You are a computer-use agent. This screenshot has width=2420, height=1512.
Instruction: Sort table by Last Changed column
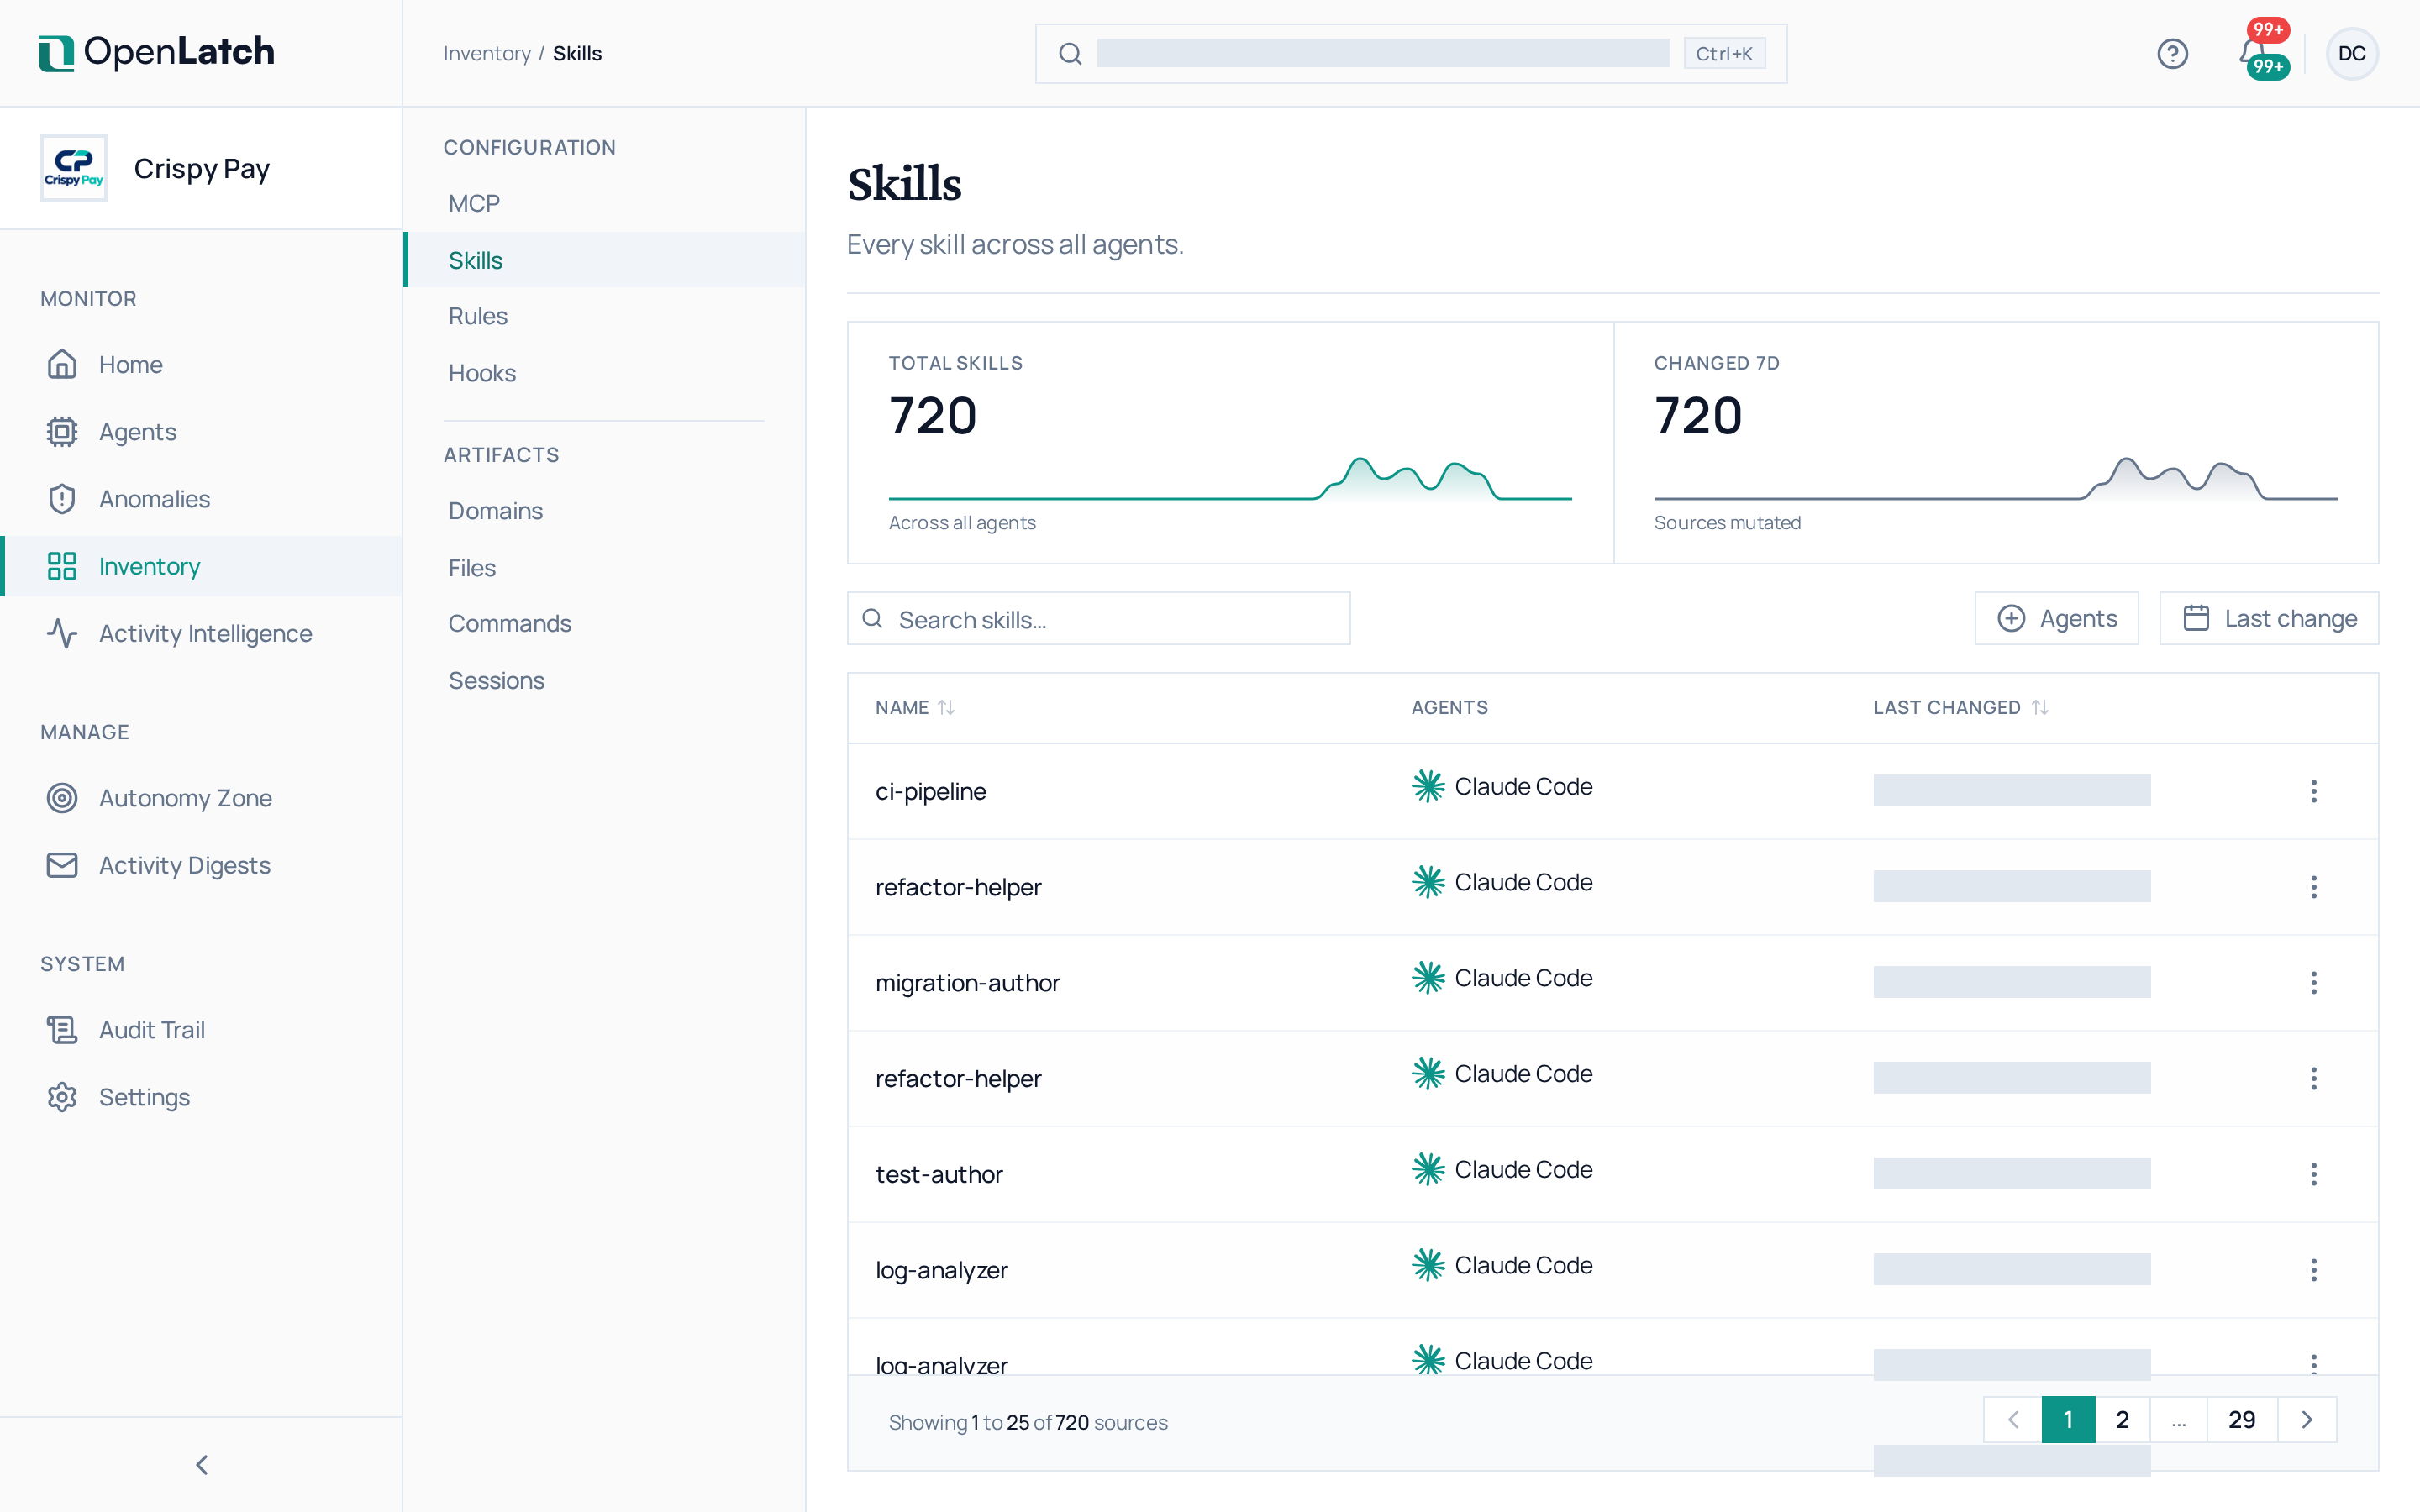coord(1961,707)
